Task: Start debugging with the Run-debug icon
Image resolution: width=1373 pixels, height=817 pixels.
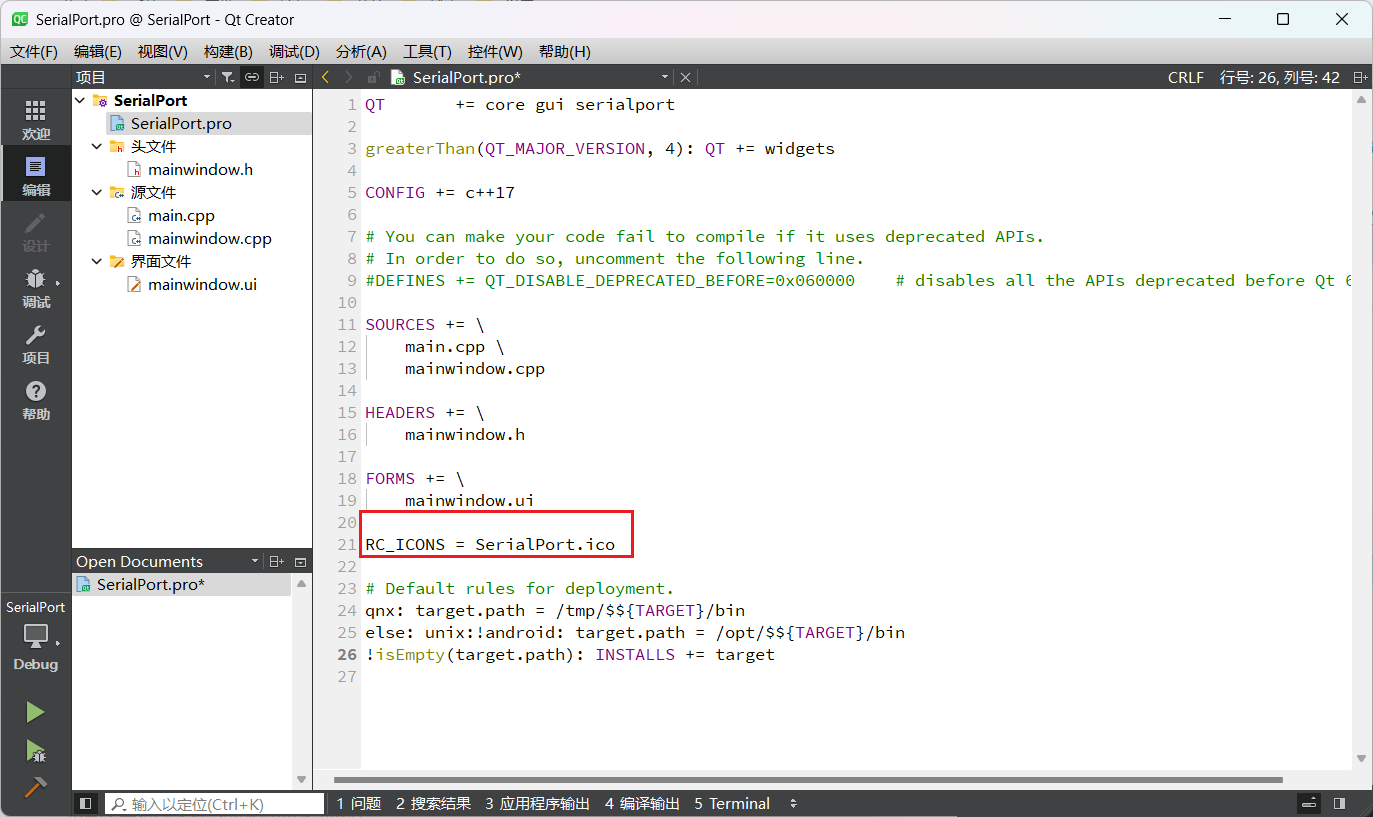Action: [35, 750]
